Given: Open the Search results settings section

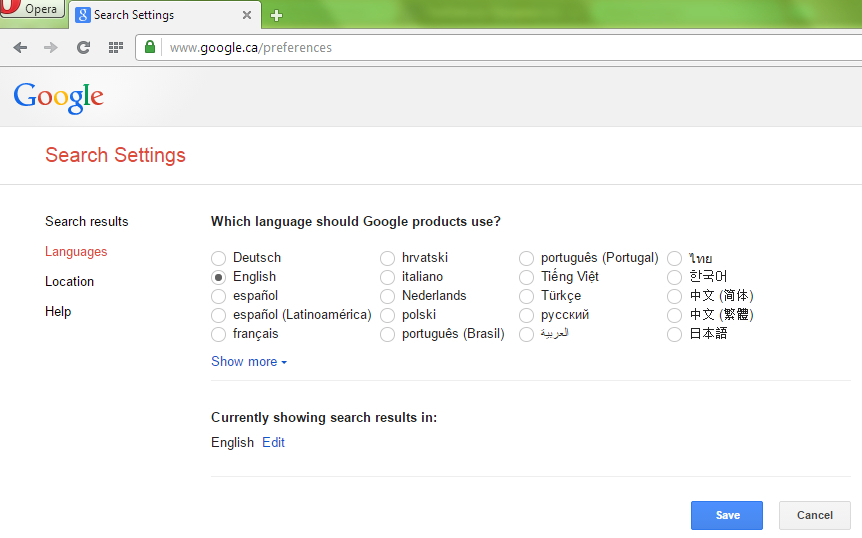Looking at the screenshot, I should click(87, 221).
